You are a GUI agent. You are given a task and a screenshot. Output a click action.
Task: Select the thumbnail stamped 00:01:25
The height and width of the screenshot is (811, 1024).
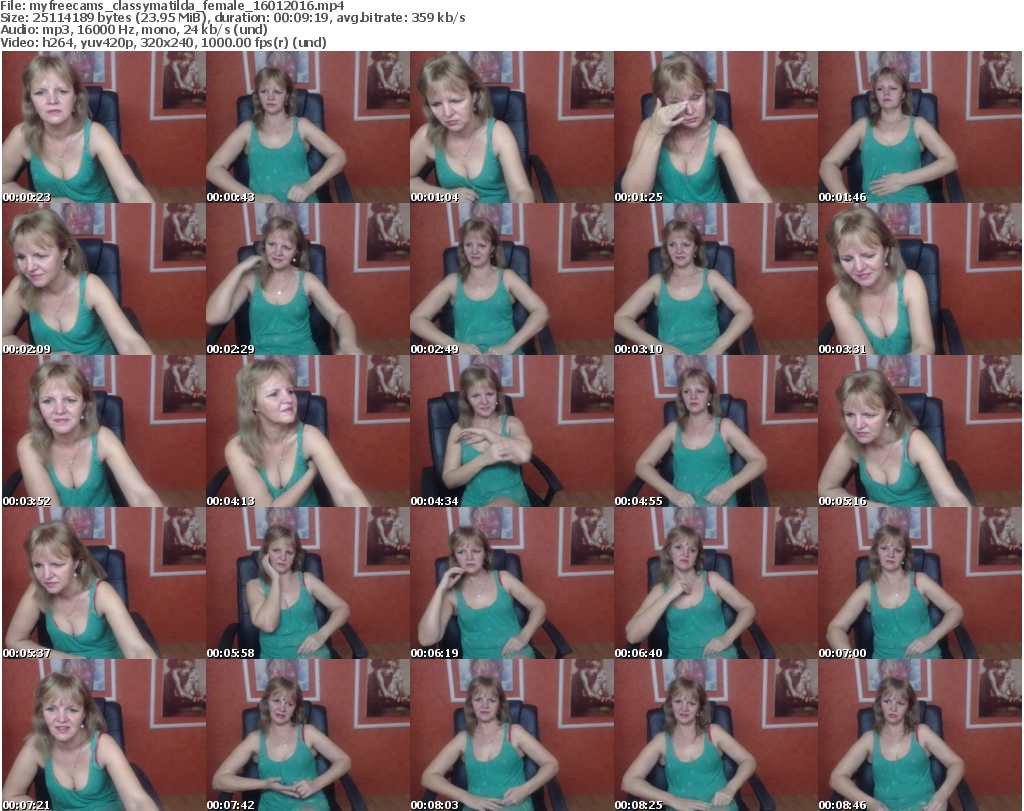[x=716, y=127]
